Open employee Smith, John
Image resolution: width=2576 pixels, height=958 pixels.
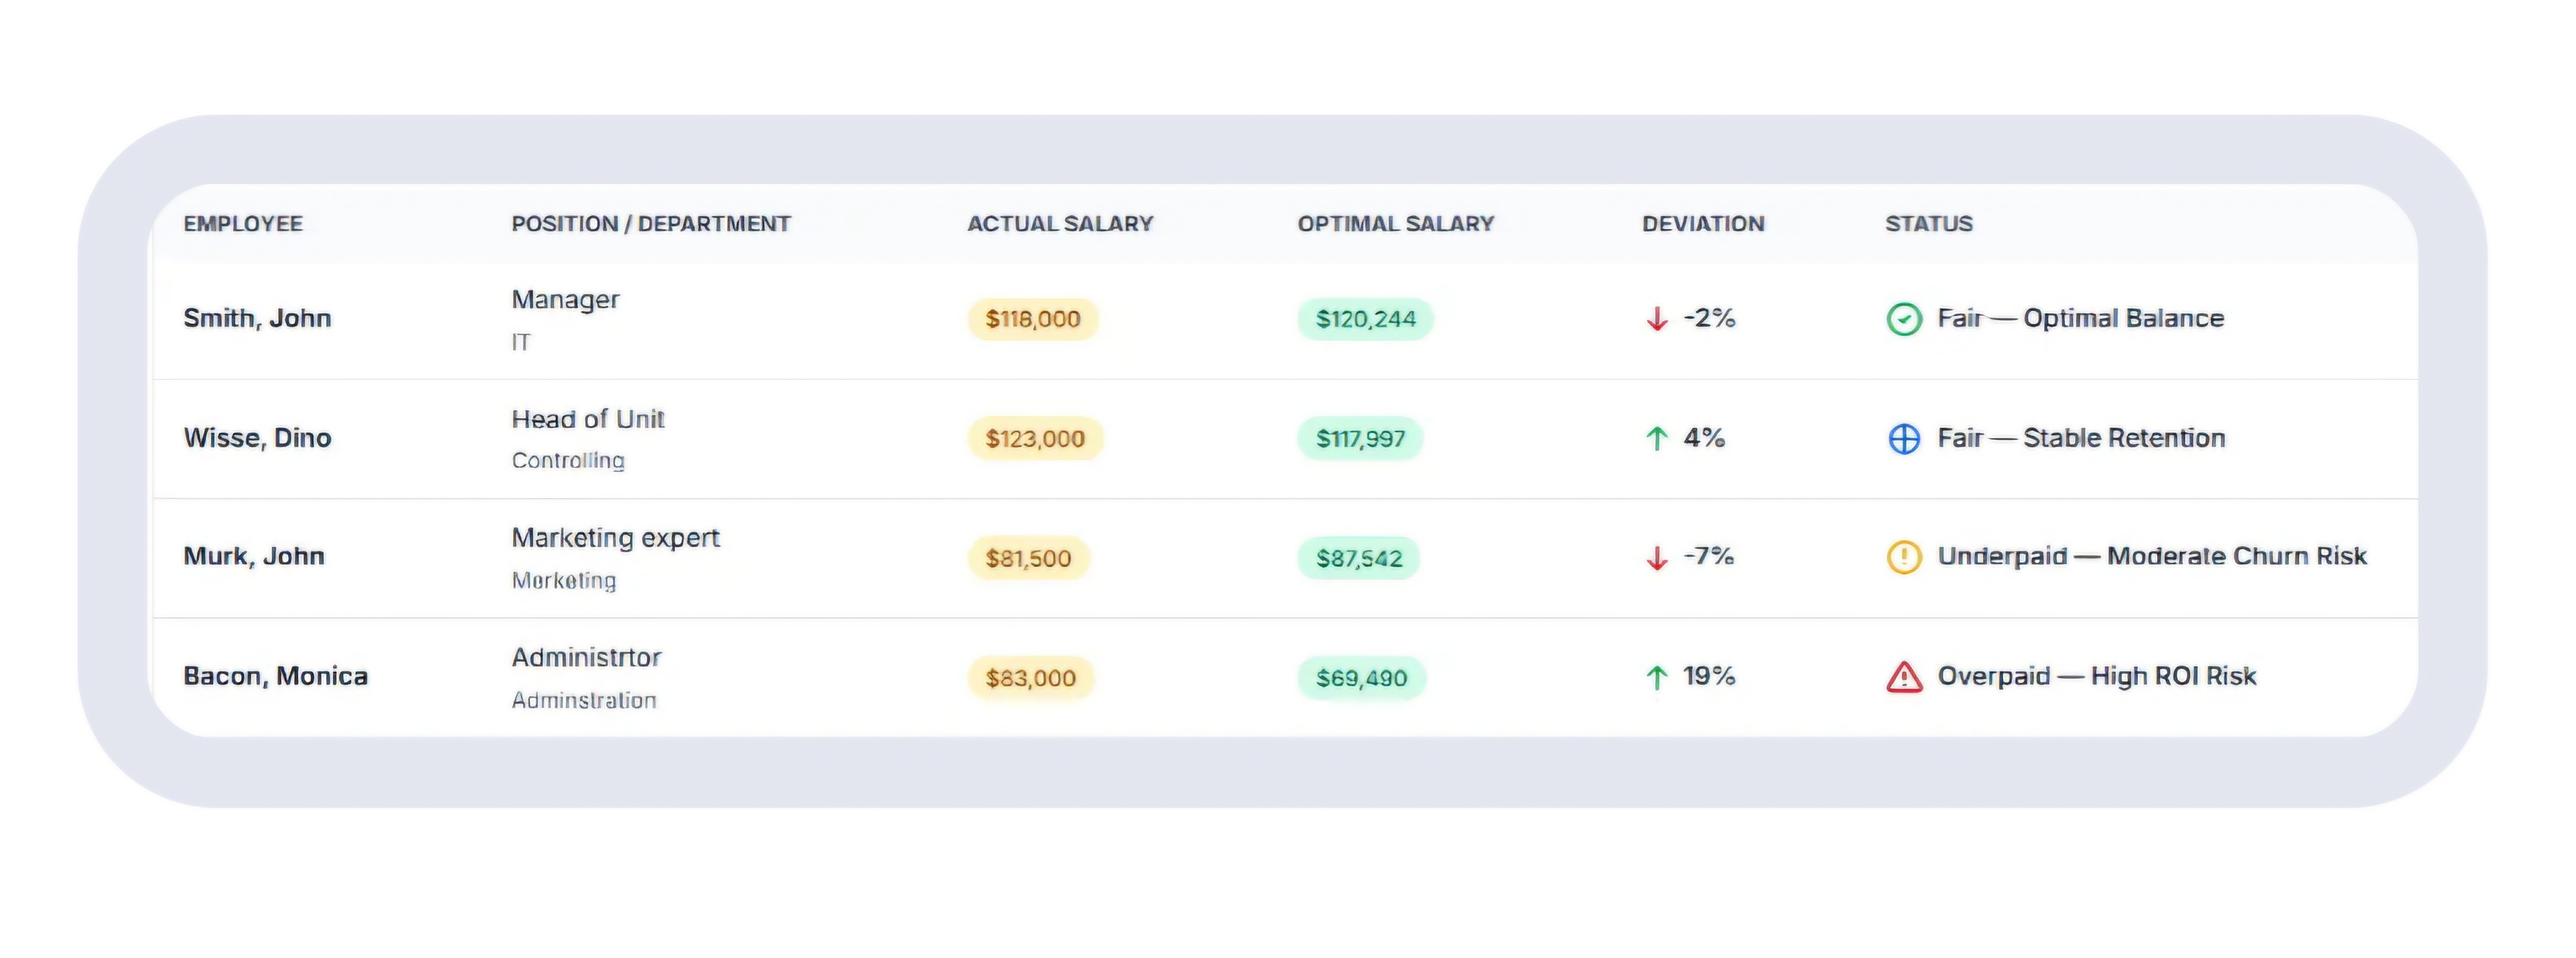(257, 318)
